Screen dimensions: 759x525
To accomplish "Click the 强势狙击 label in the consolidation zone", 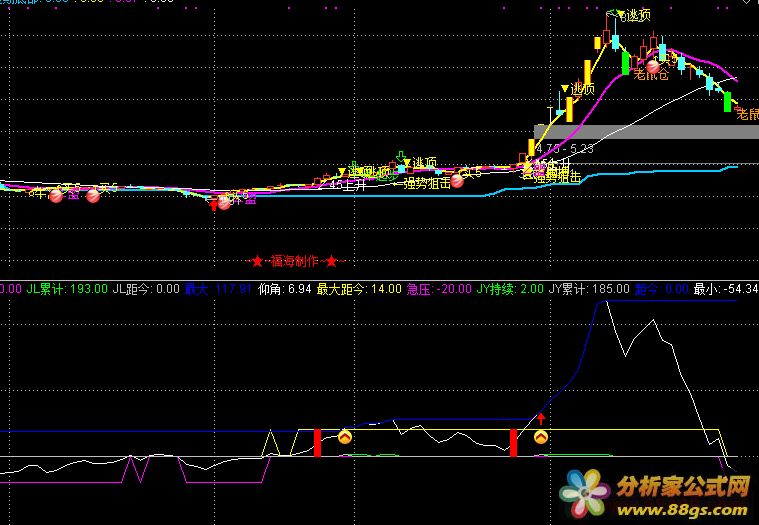I will 426,183.
